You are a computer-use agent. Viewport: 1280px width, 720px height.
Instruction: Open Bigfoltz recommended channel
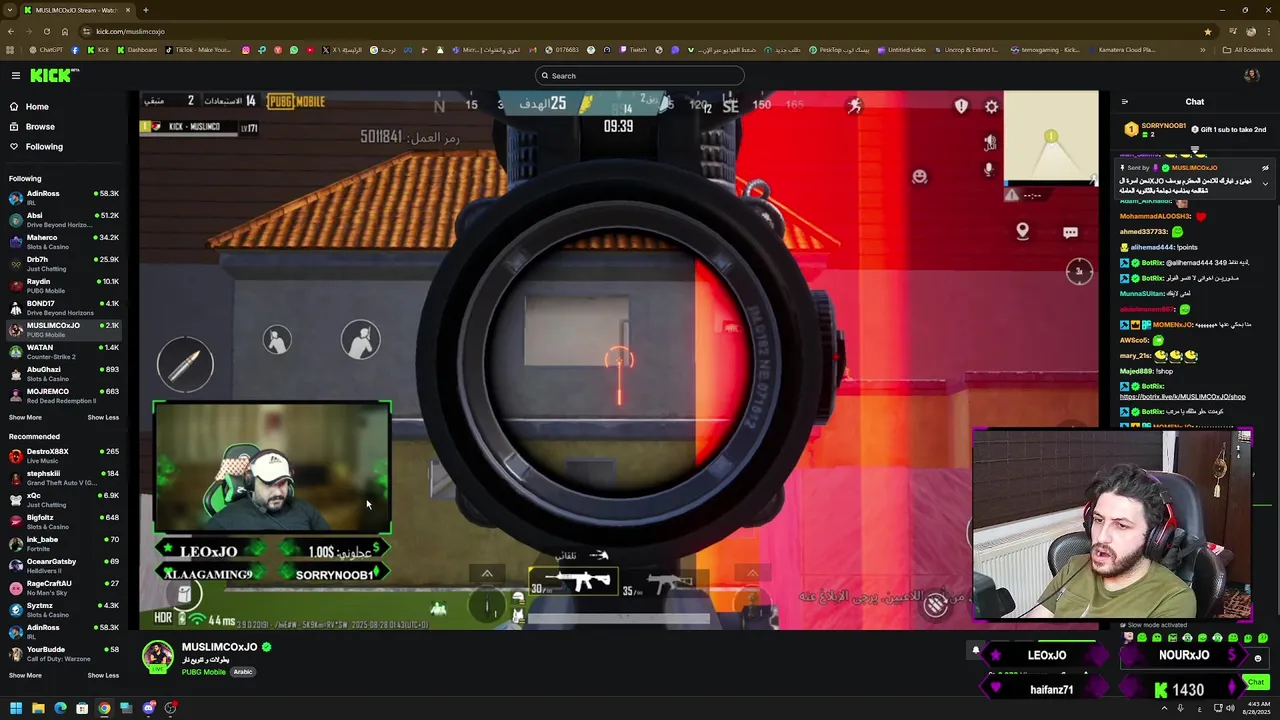(x=63, y=522)
